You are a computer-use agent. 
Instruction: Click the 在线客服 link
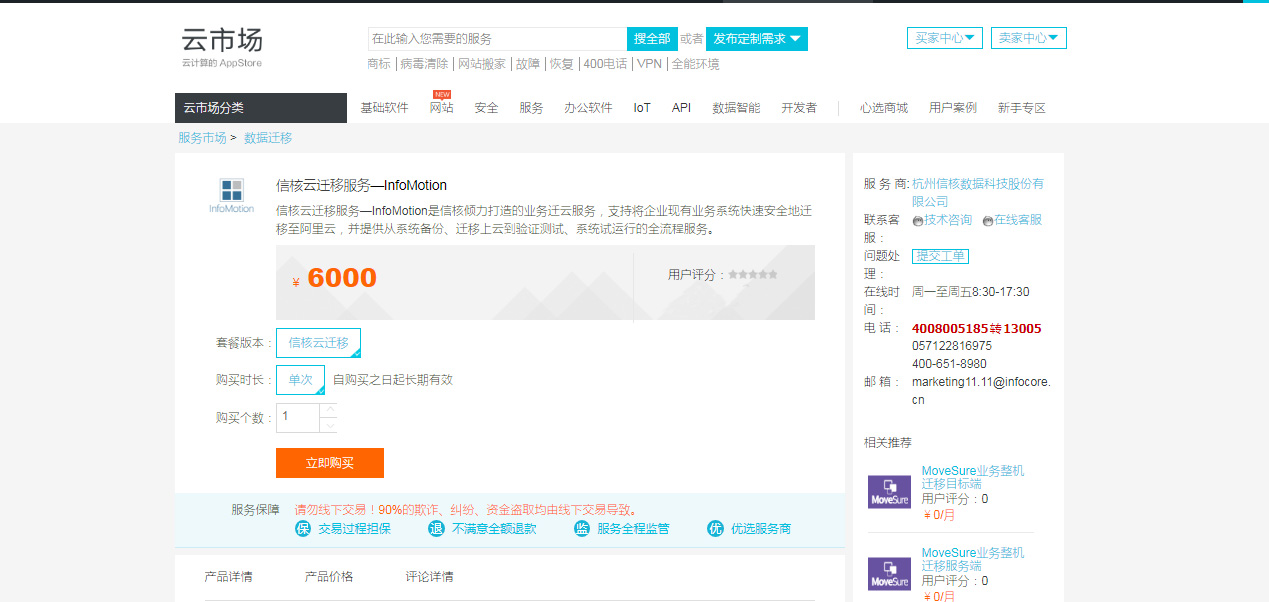(1018, 220)
